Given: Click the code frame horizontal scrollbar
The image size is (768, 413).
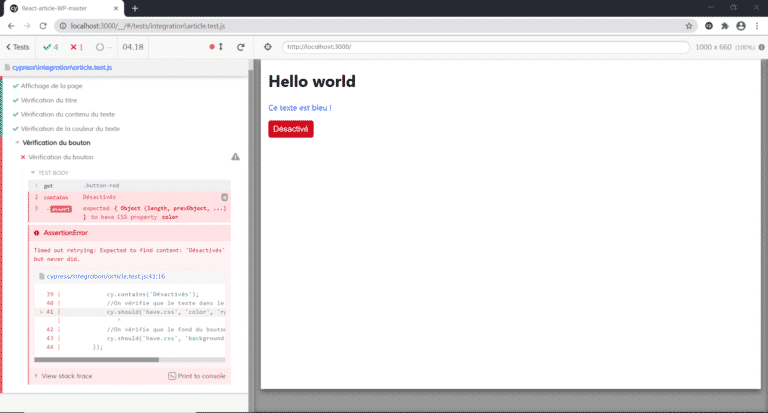Looking at the screenshot, I should (96, 360).
